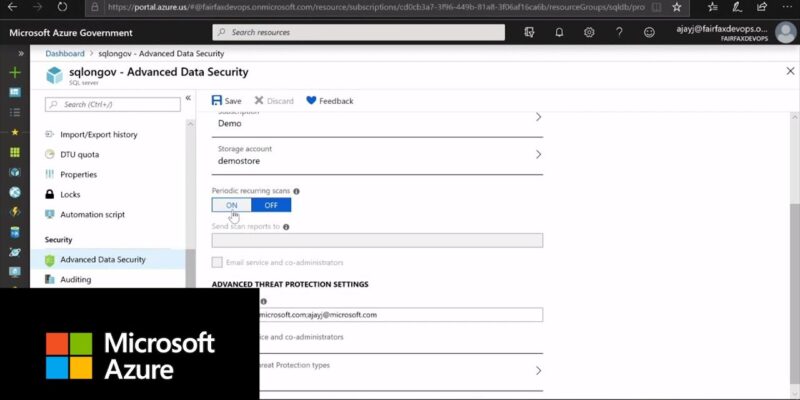Select Import/Export history in sidebar
This screenshot has width=800, height=400.
click(x=98, y=134)
